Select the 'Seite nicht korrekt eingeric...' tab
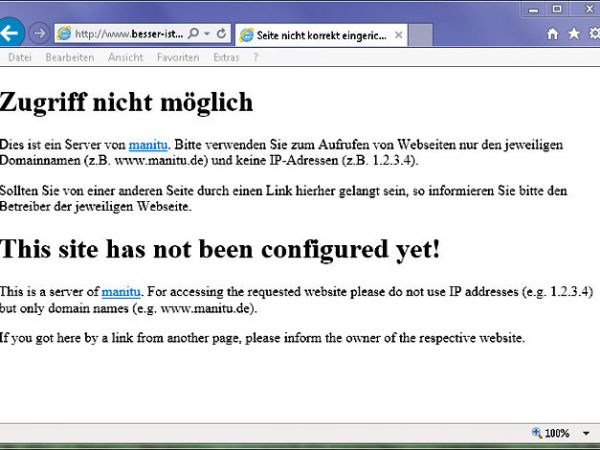 coord(321,35)
